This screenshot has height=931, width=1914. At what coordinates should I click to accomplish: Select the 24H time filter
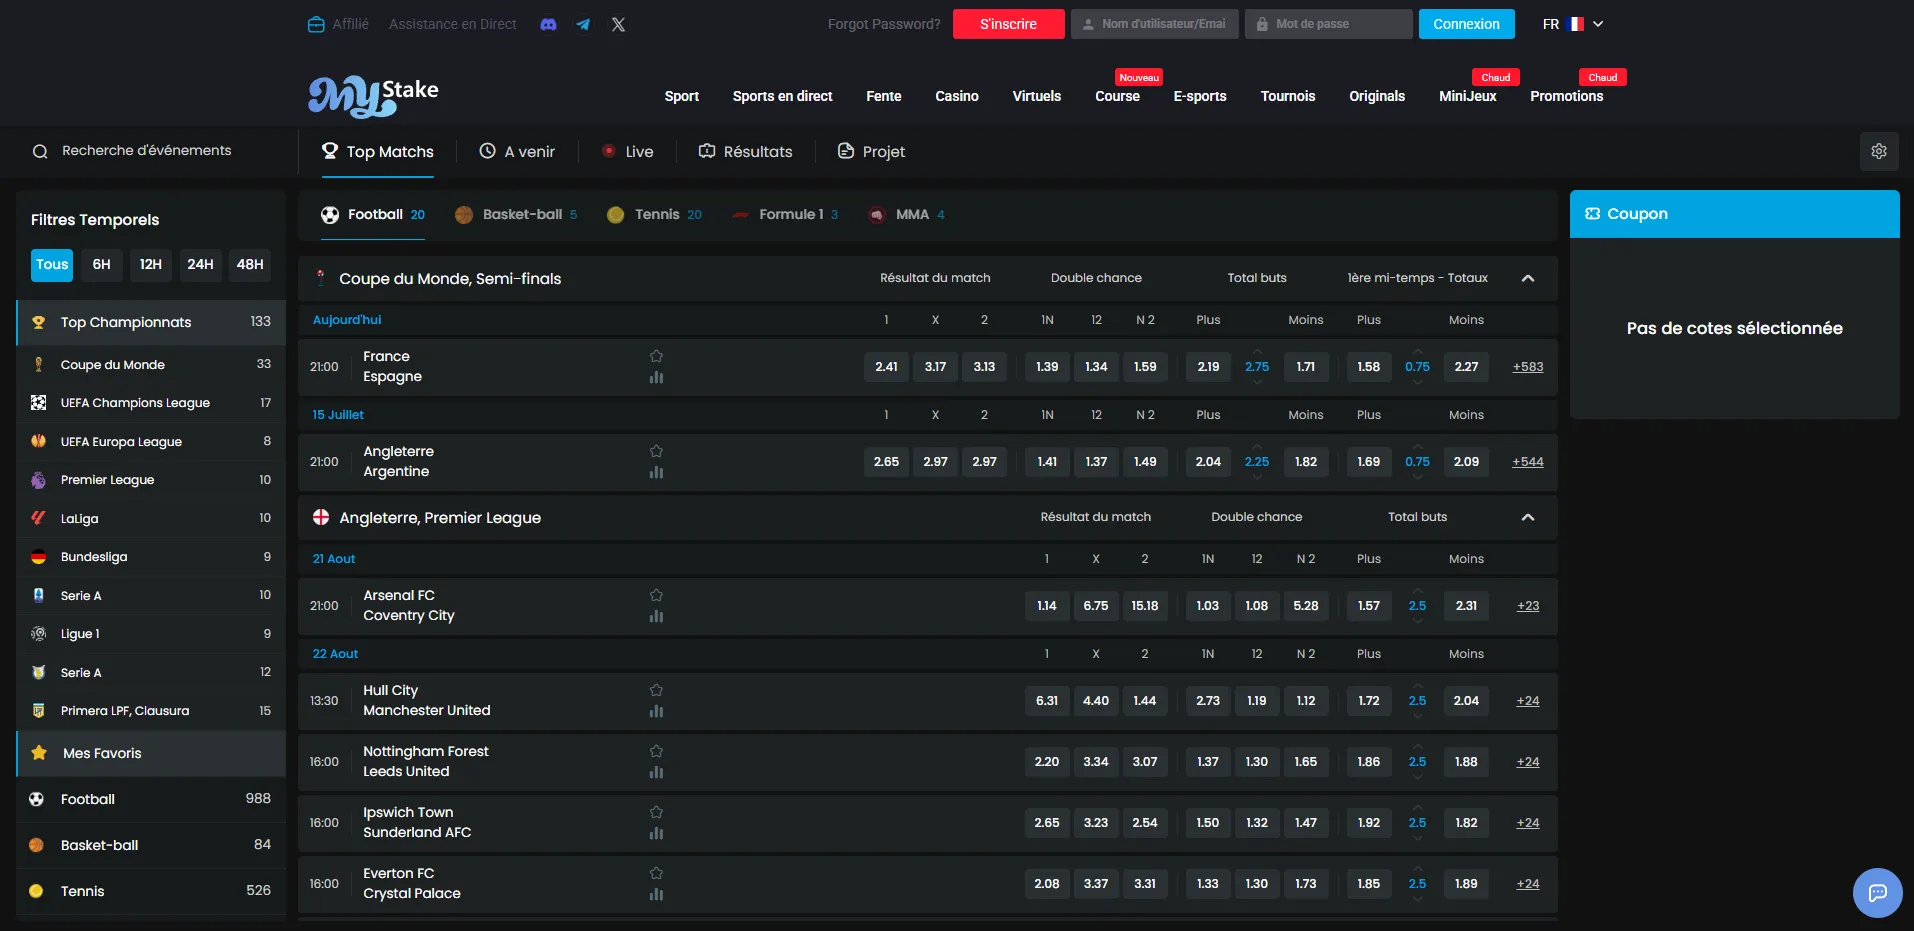200,264
